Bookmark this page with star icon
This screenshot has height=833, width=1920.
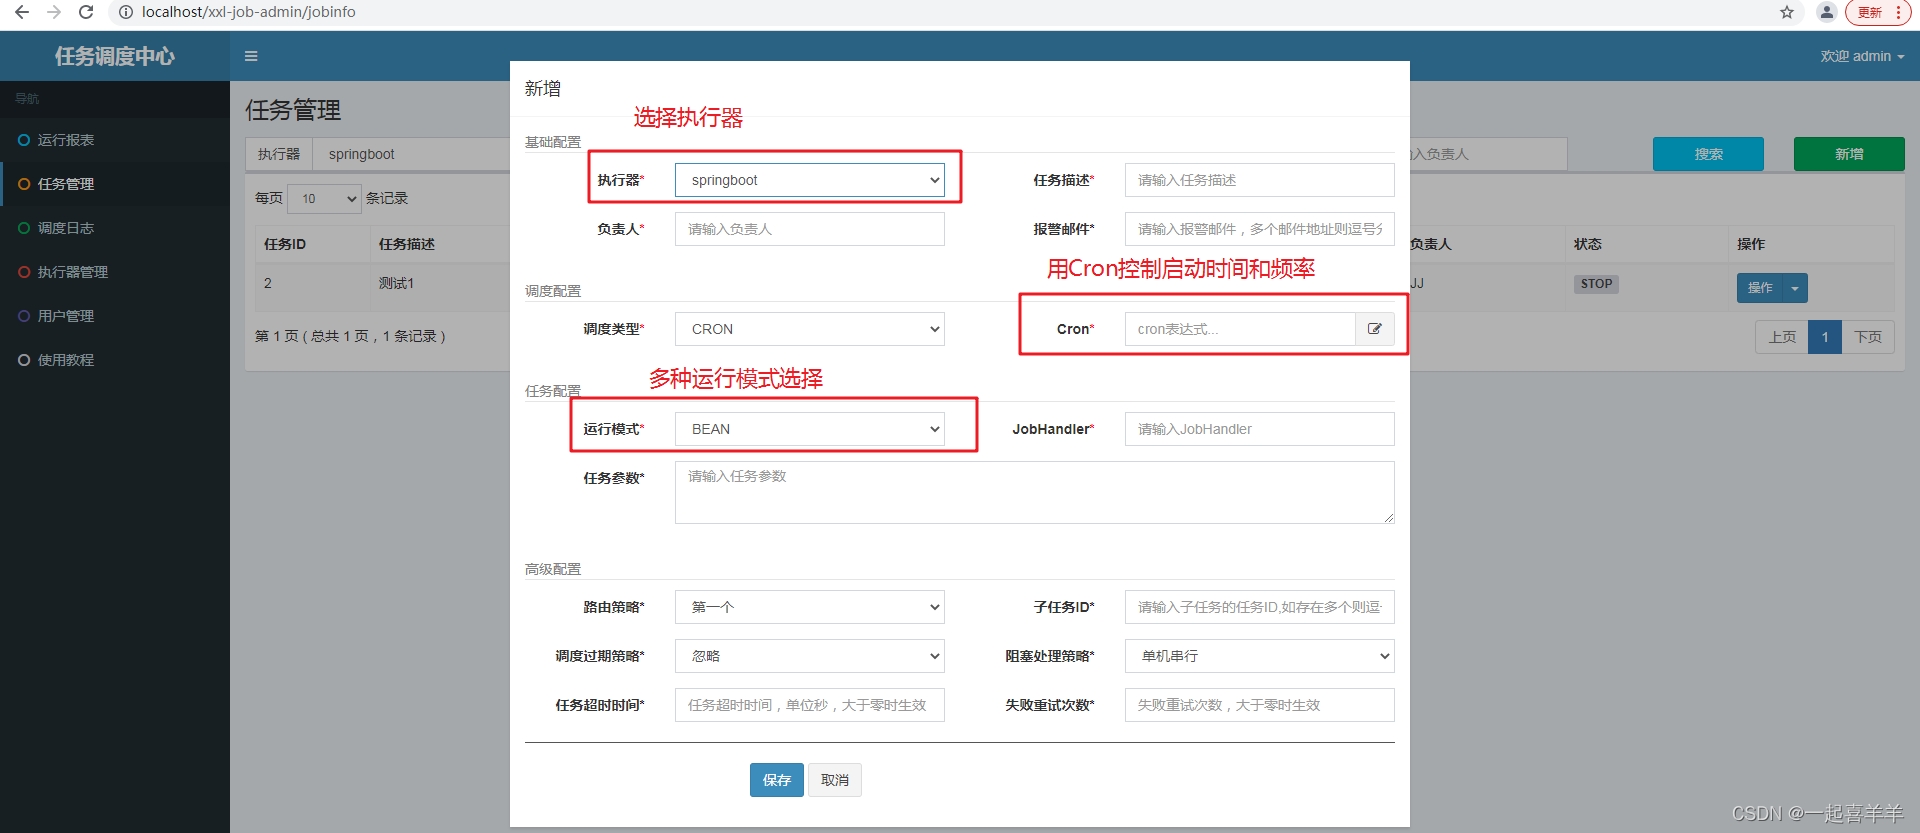coord(1787,12)
